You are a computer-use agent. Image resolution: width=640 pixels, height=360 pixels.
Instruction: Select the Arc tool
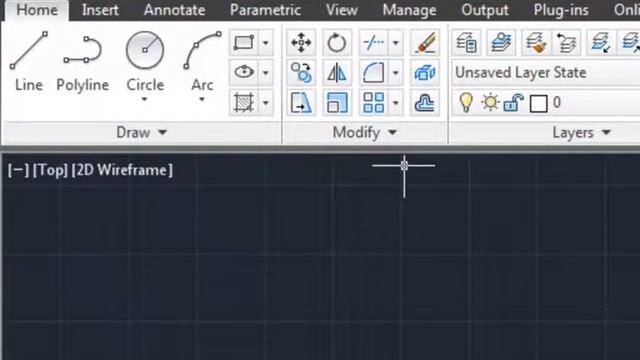tap(202, 61)
